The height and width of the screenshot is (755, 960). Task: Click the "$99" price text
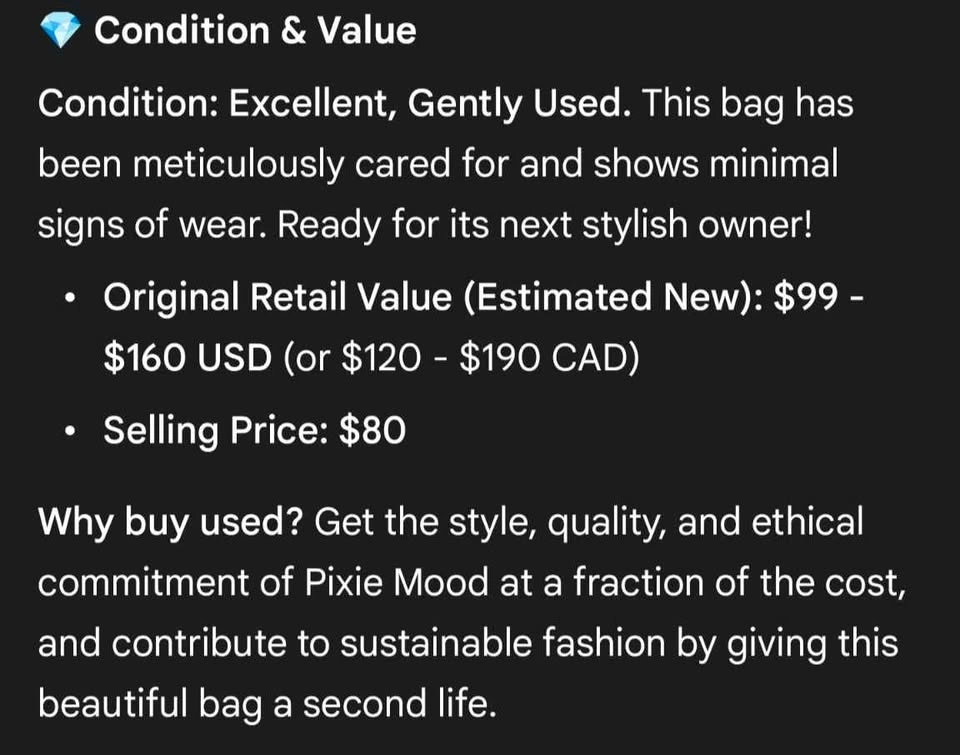[803, 297]
